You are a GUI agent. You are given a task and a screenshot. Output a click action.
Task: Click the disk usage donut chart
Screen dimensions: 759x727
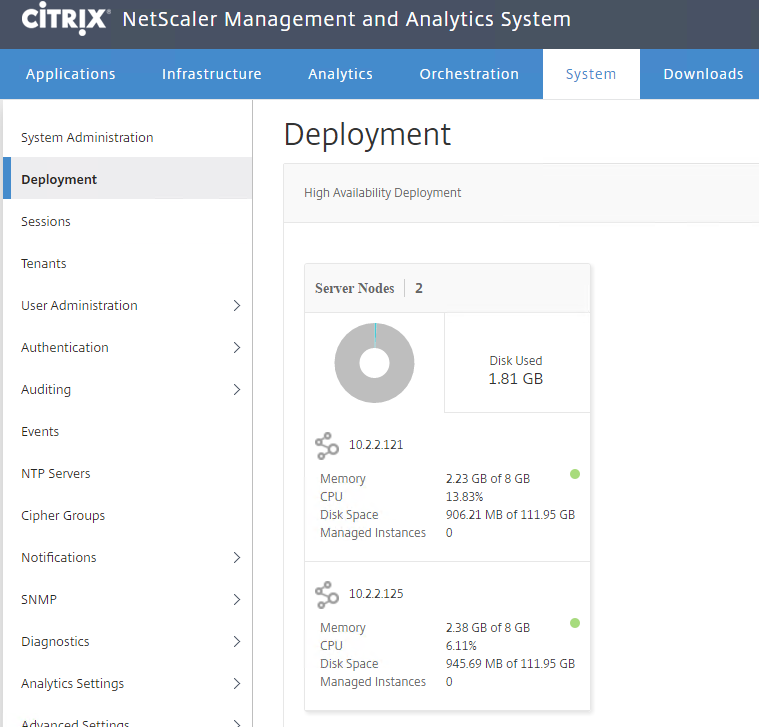pos(374,363)
